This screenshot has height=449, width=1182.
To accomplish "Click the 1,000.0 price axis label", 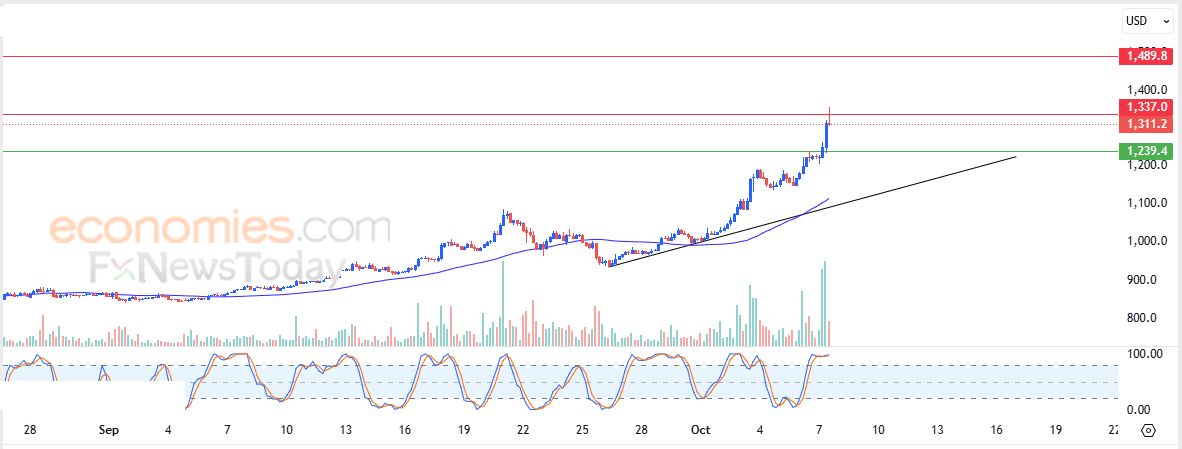I will (1145, 241).
